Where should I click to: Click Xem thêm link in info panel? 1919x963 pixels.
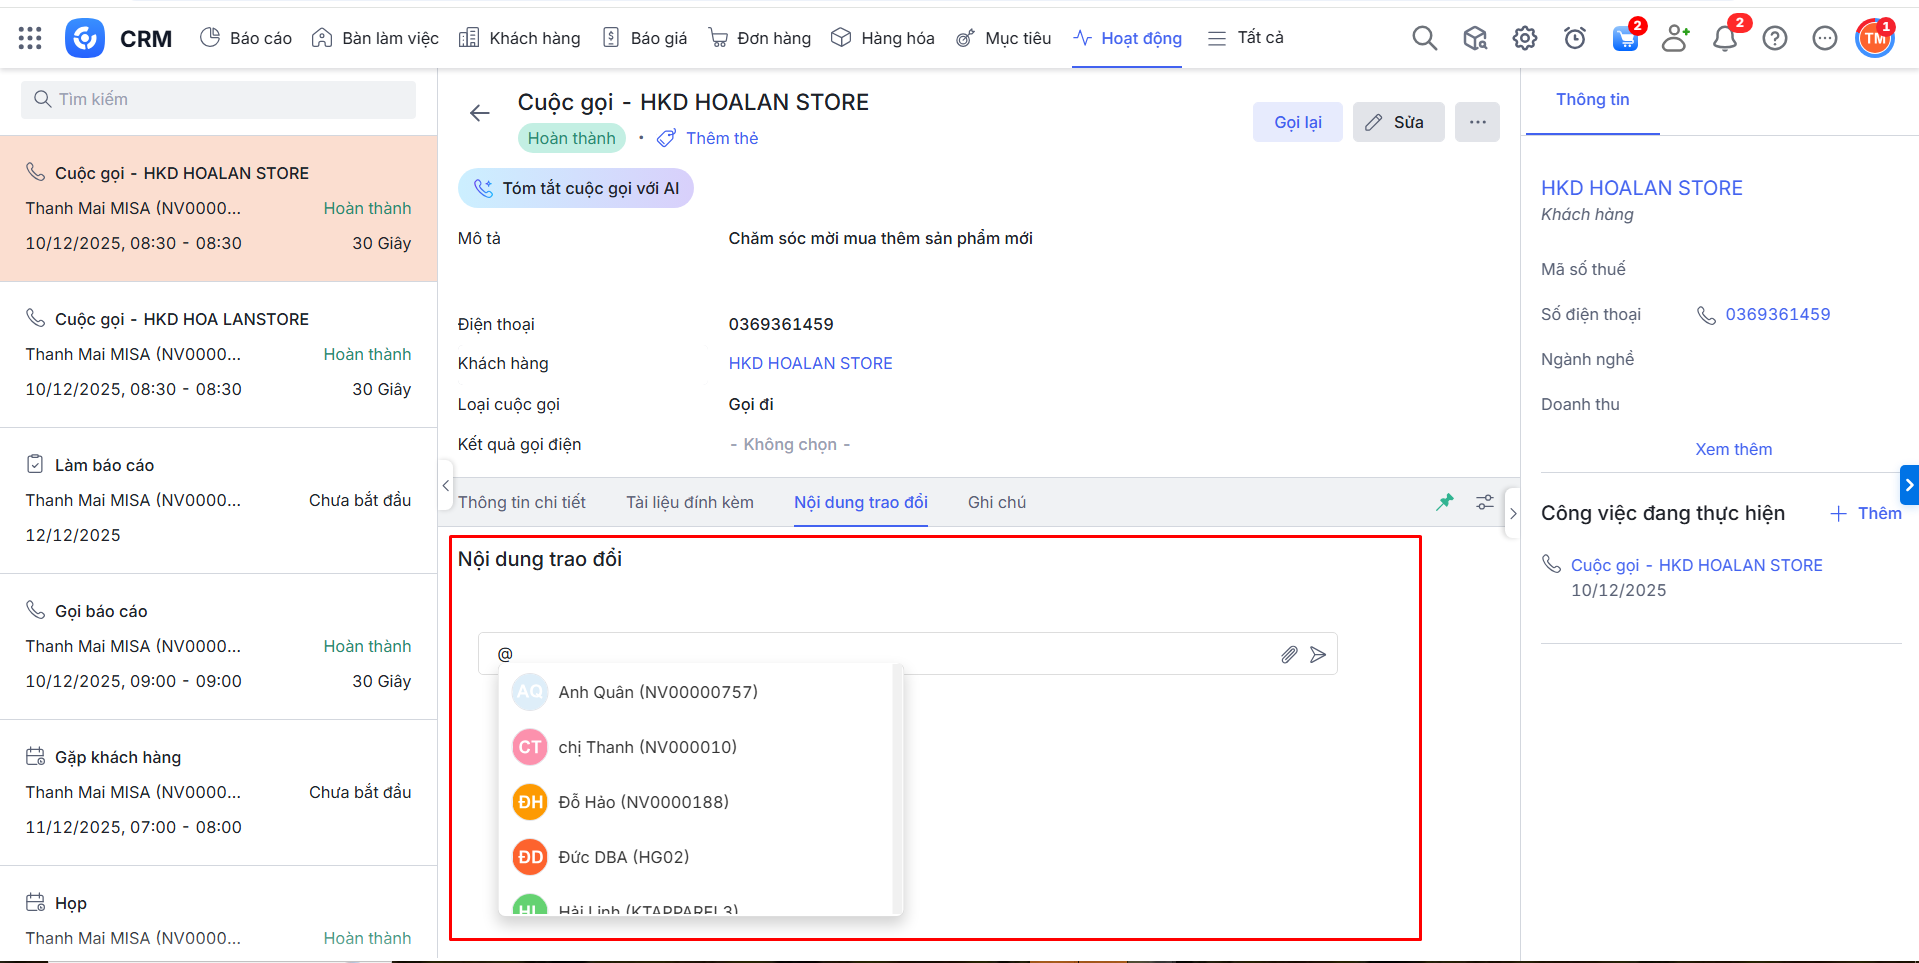[x=1733, y=449]
